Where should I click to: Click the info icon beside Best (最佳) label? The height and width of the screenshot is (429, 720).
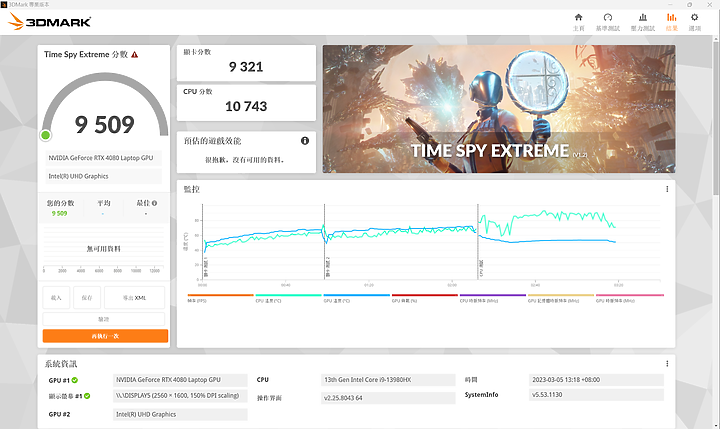(154, 203)
